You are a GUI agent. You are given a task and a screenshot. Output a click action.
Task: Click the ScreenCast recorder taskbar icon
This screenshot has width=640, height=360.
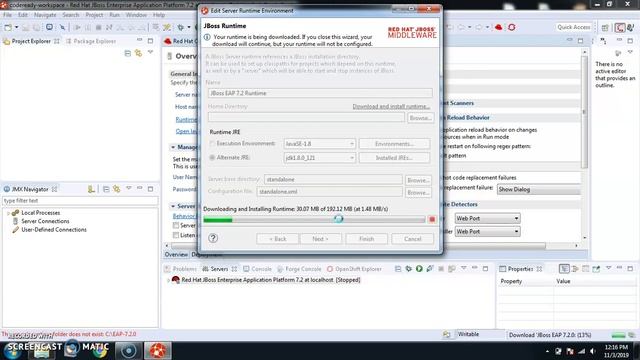point(128,351)
